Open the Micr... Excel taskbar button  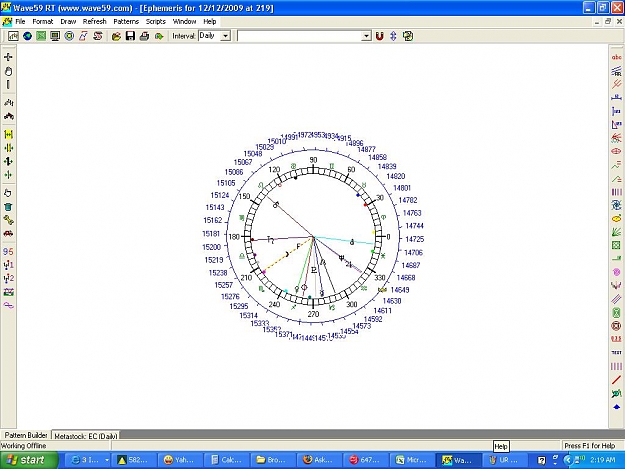(x=412, y=460)
